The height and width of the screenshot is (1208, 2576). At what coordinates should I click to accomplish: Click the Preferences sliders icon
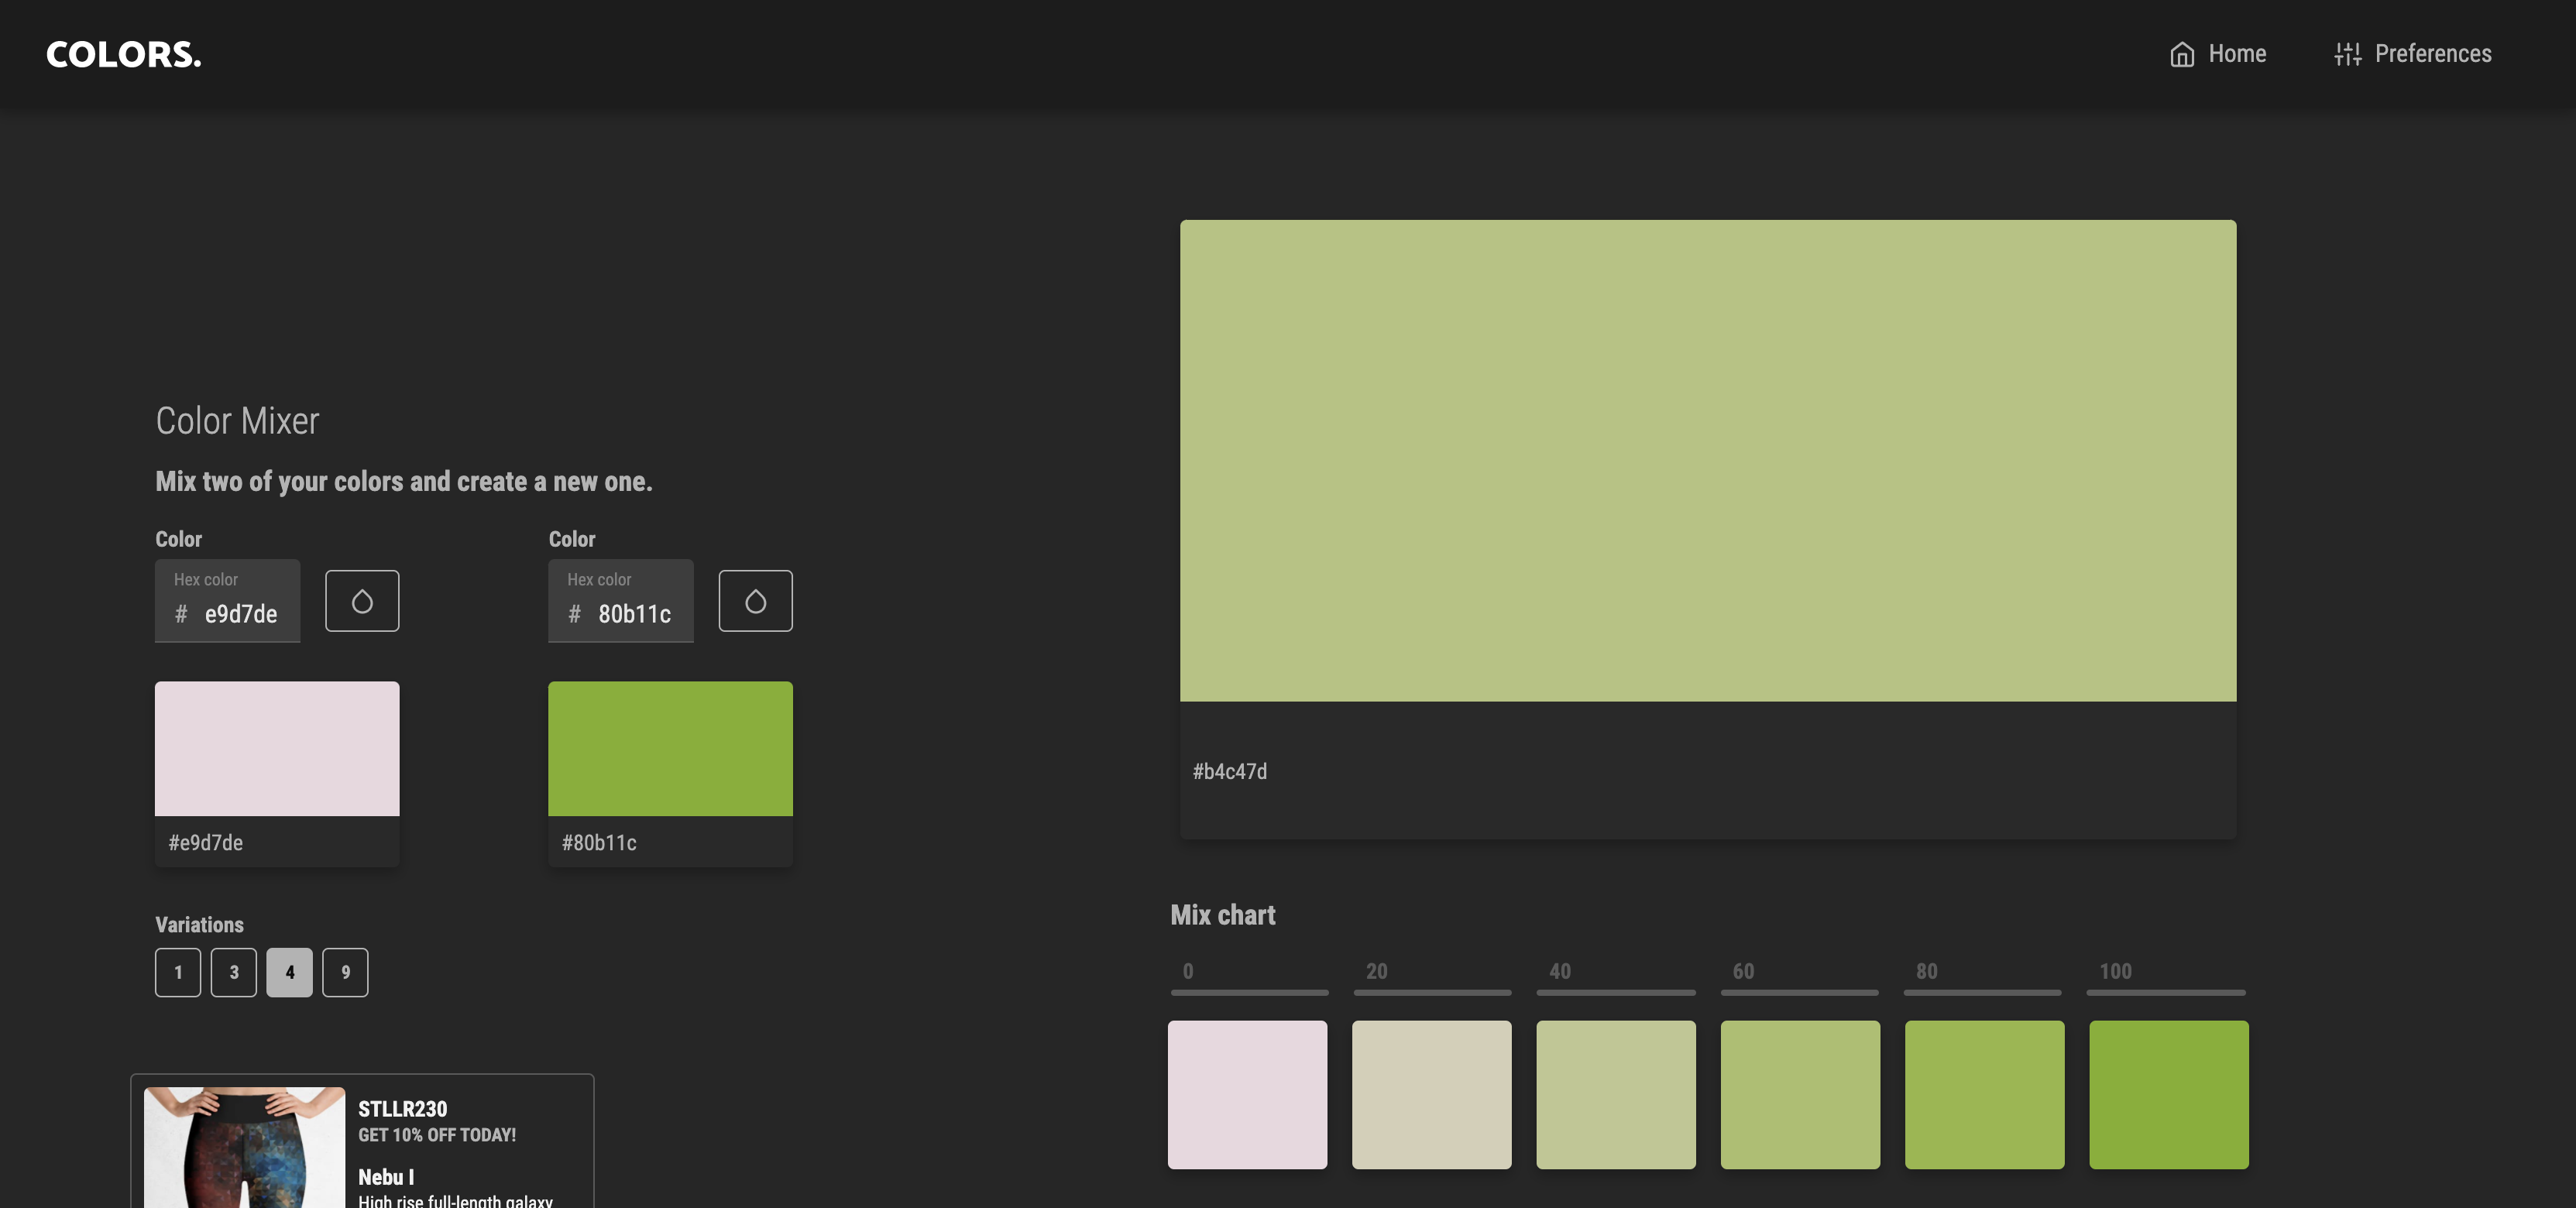pyautogui.click(x=2347, y=54)
